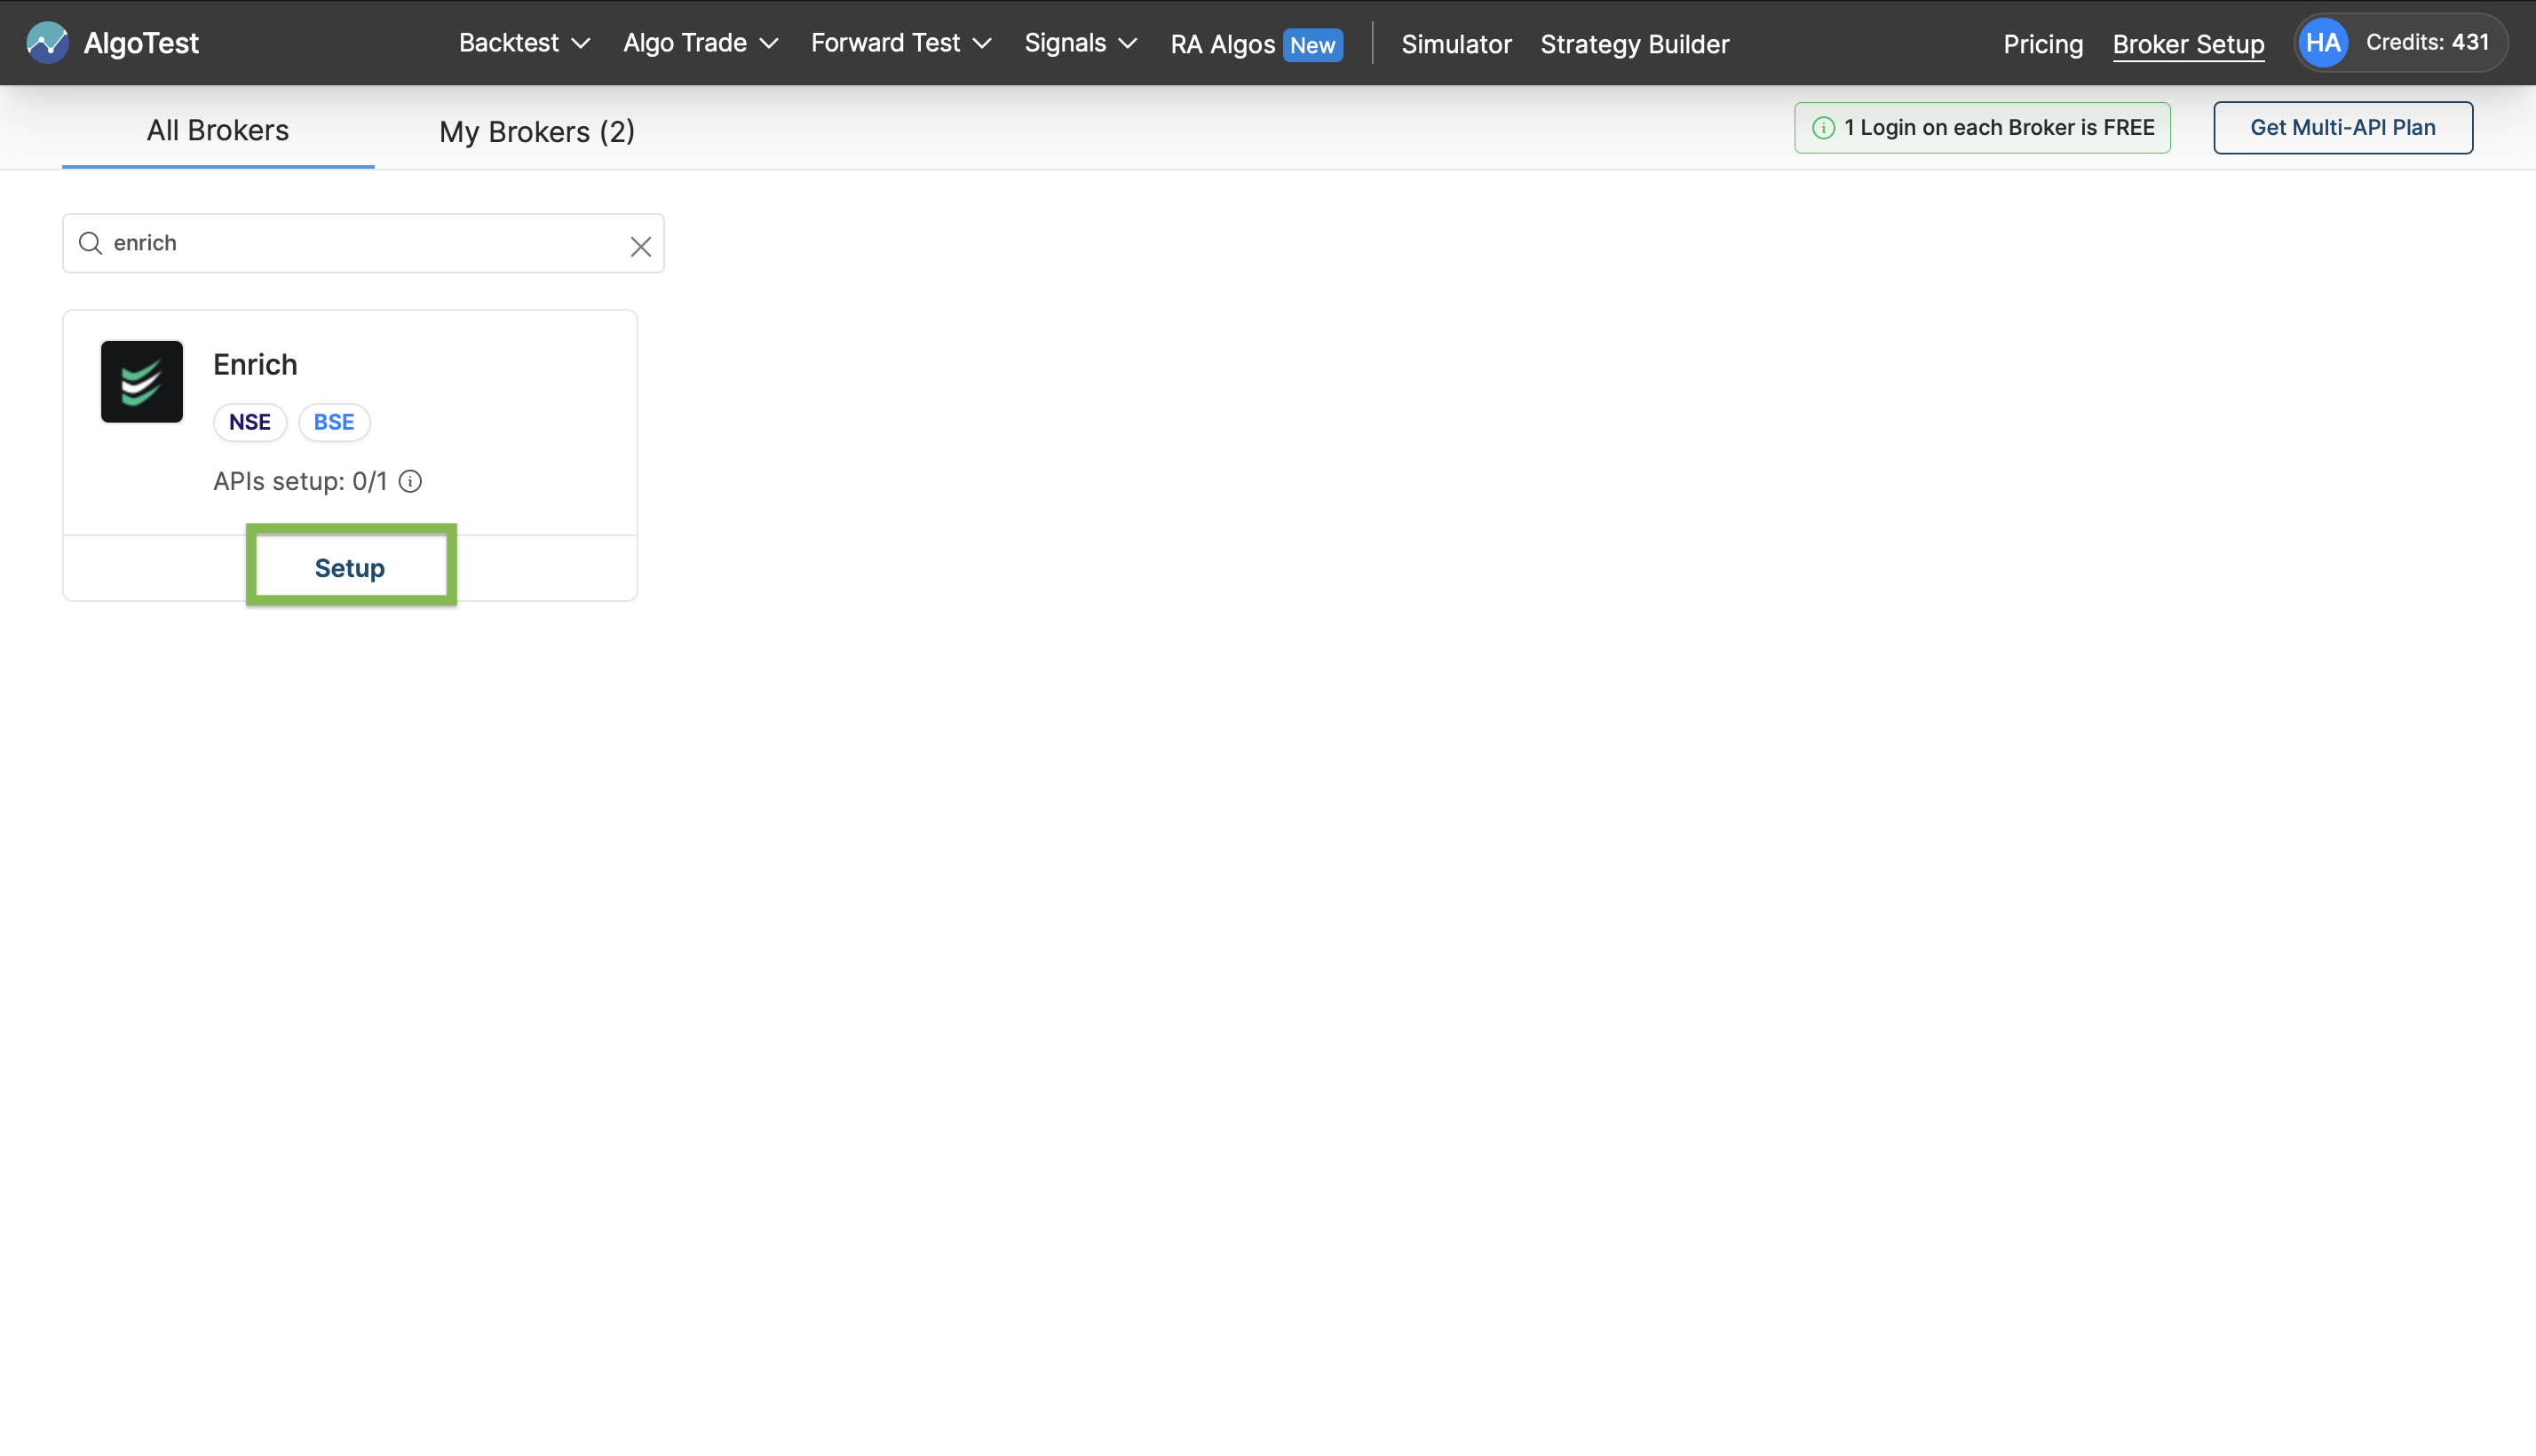Screen dimensions: 2536x1456
Task: Click the search magnifier icon
Action: (x=90, y=243)
